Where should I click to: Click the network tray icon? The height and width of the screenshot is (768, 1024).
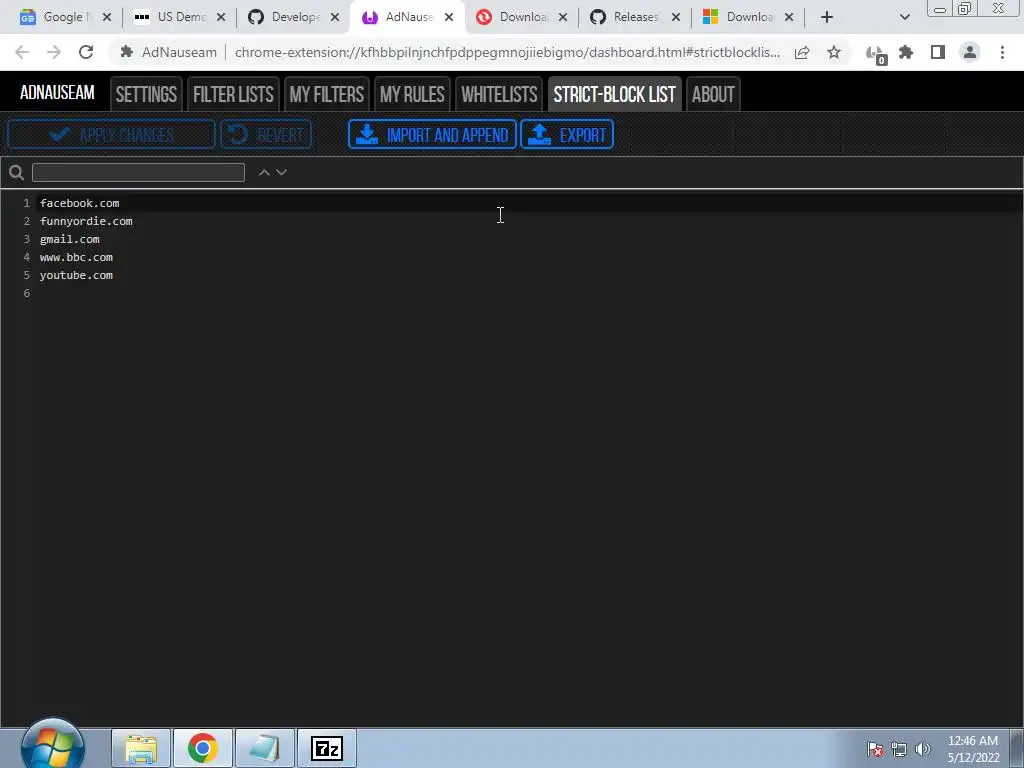(899, 749)
